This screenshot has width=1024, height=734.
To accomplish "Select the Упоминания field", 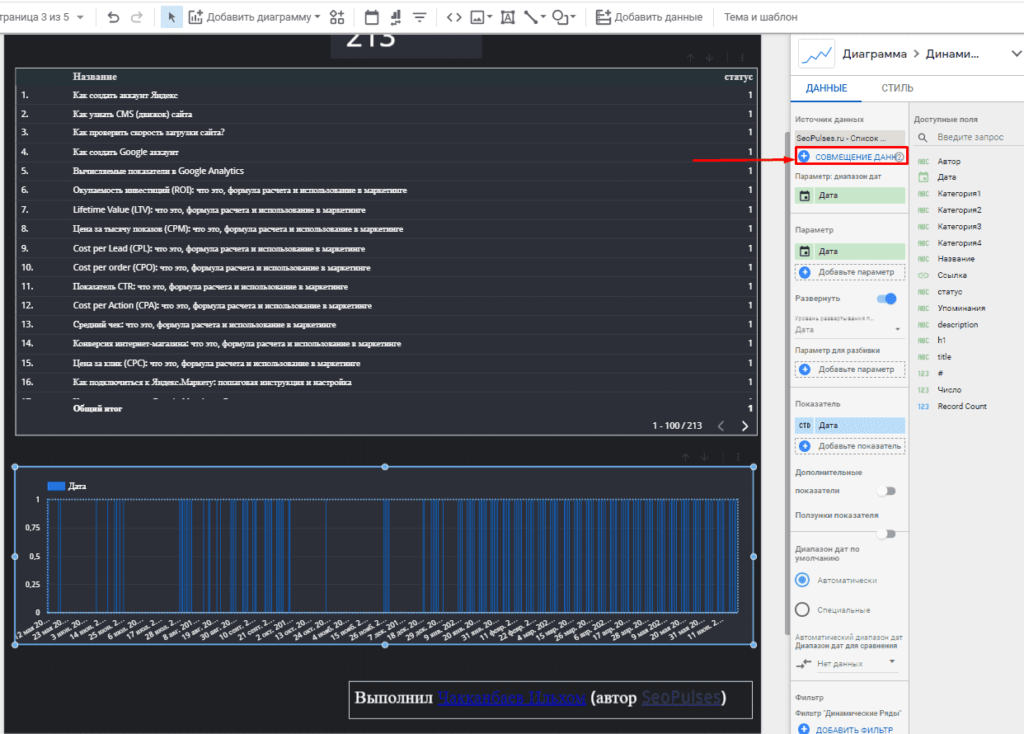I will (961, 308).
